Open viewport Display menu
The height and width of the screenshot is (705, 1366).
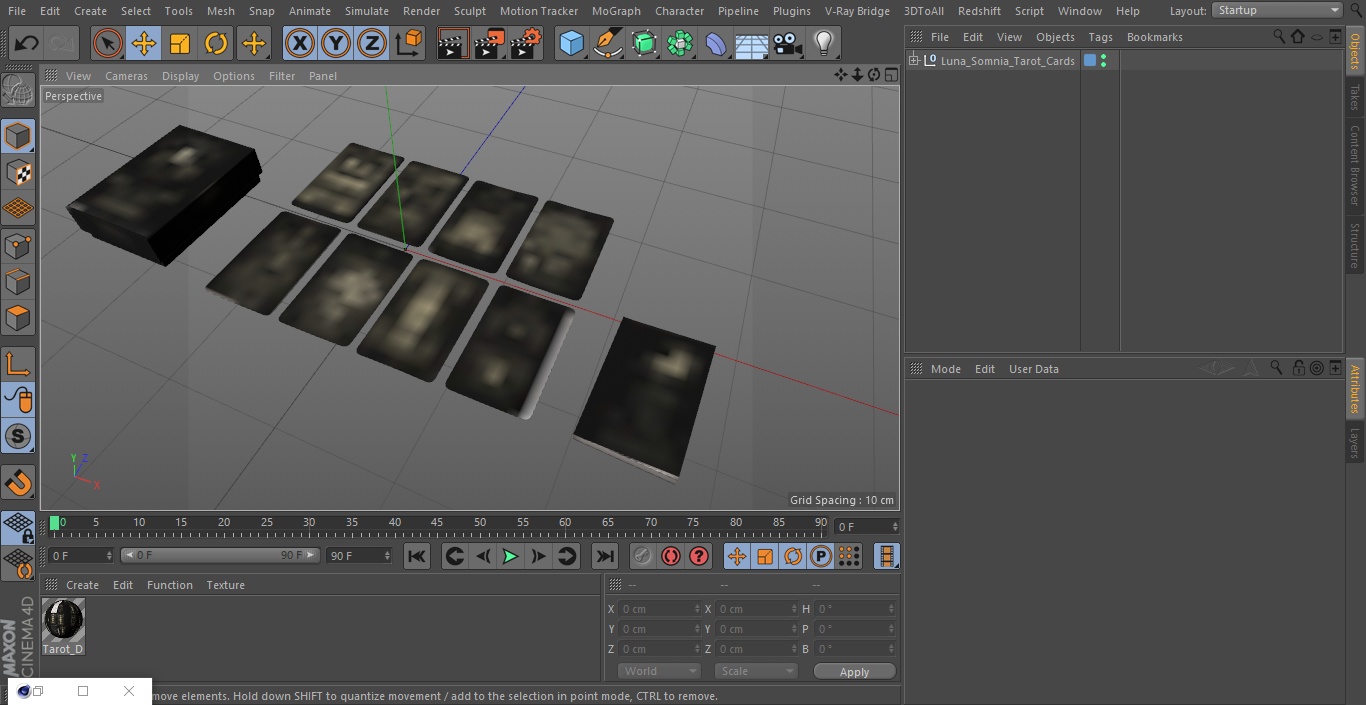point(180,76)
